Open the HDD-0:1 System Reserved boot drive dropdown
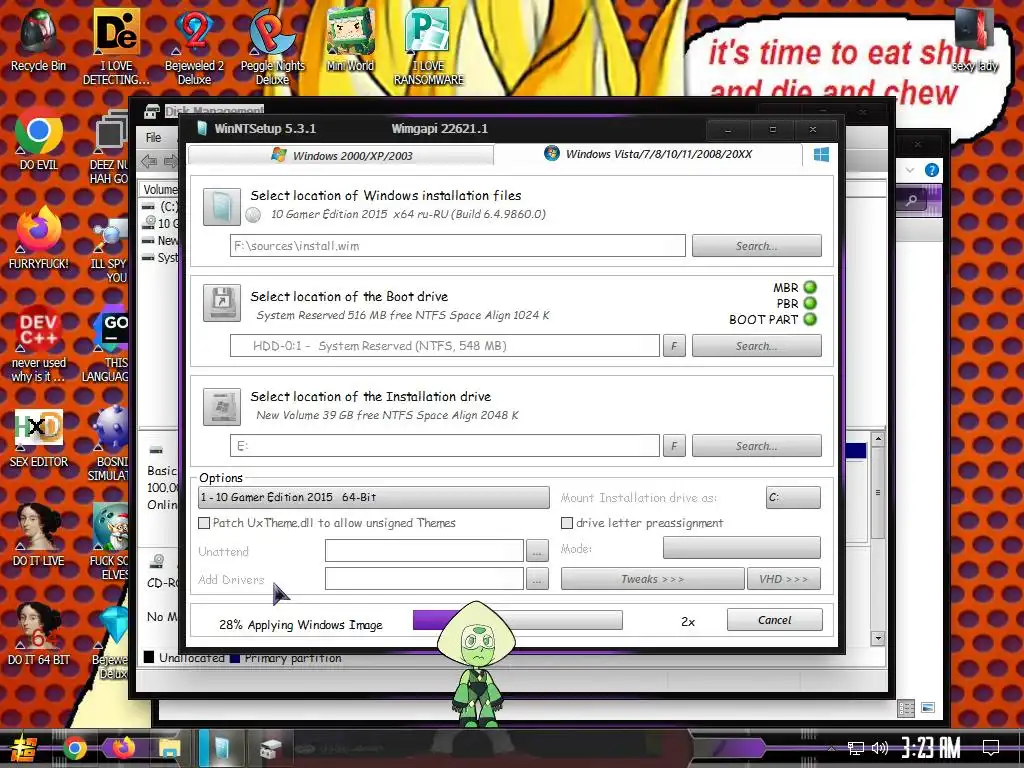This screenshot has width=1024, height=768. 445,345
